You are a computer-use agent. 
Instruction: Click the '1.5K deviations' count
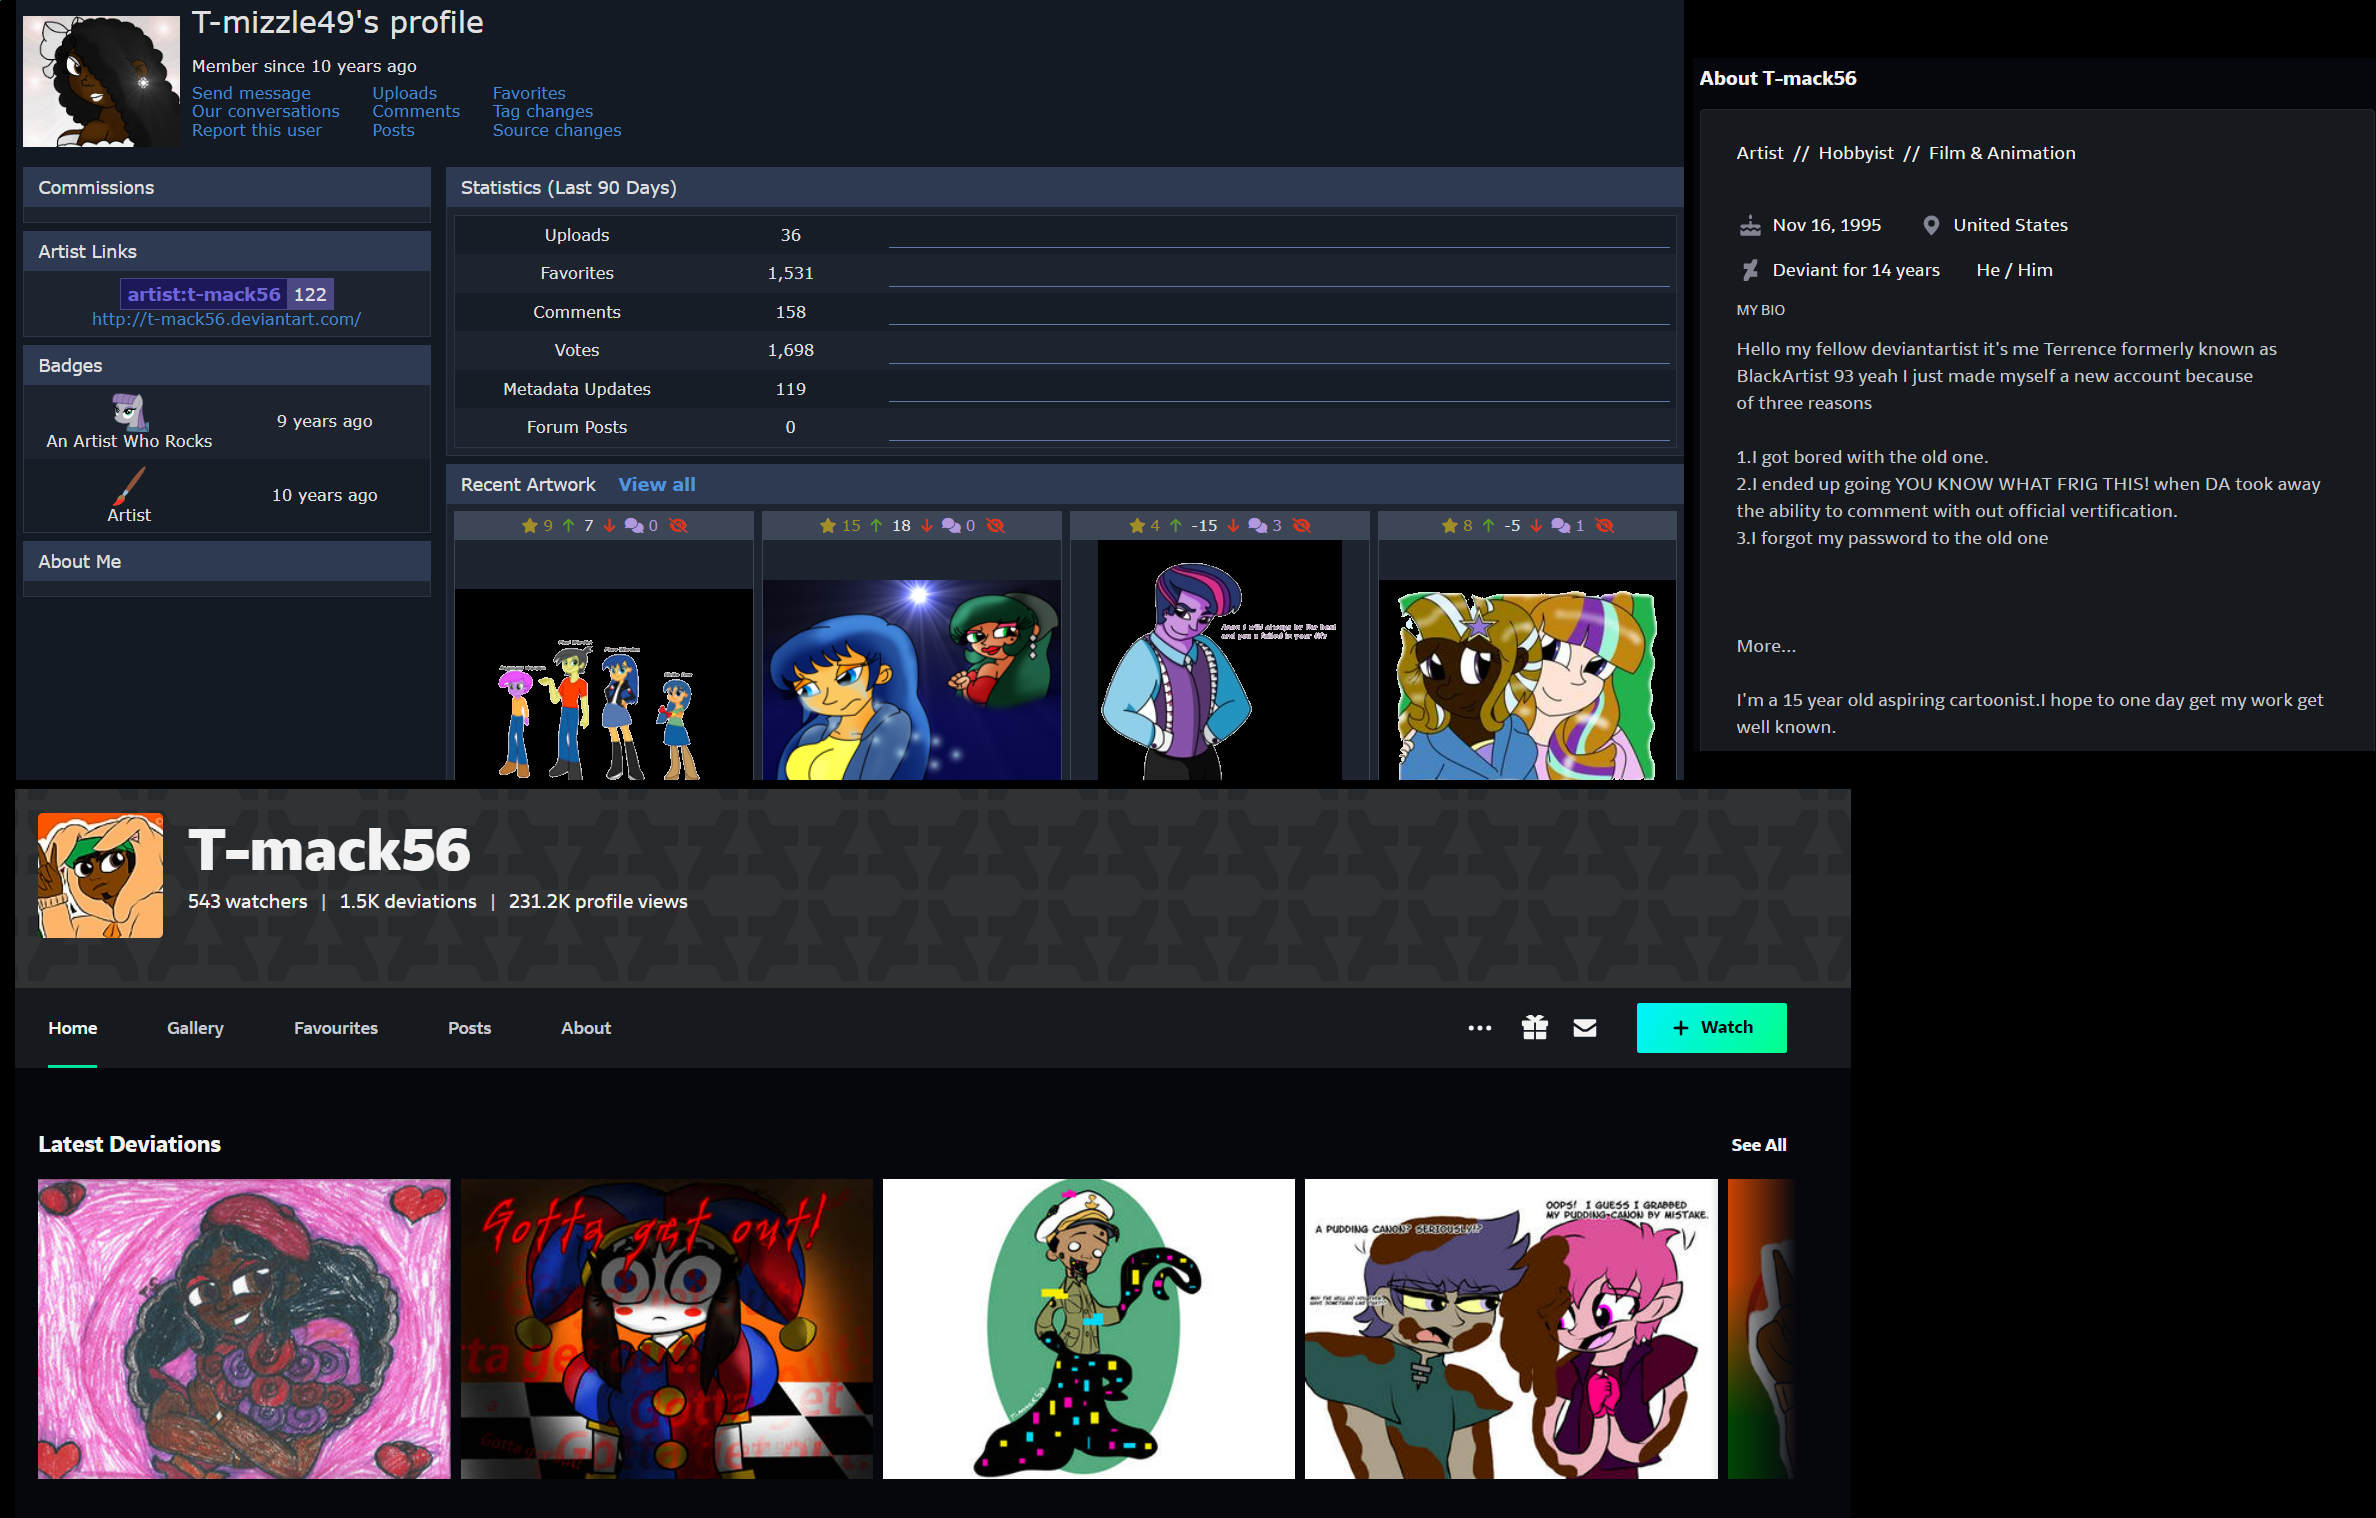pyautogui.click(x=408, y=901)
